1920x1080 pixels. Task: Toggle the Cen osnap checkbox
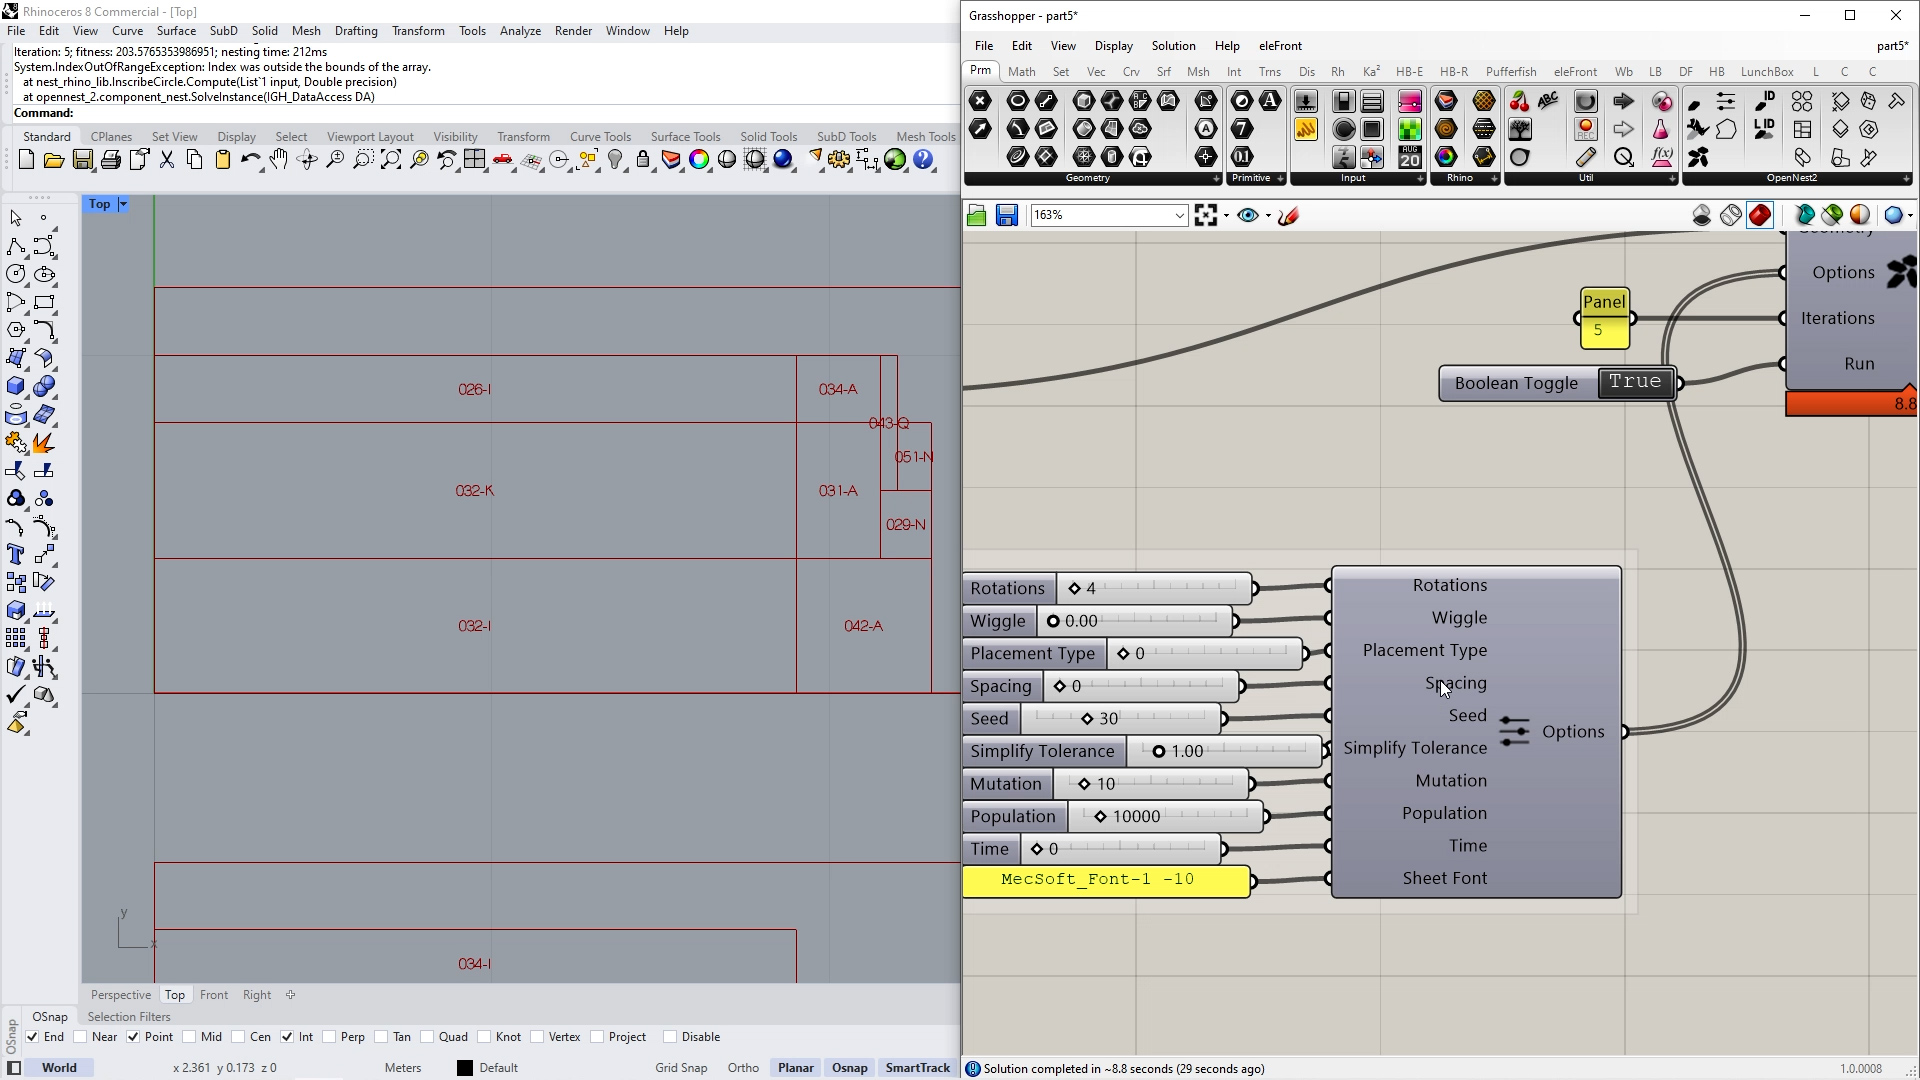point(238,1037)
